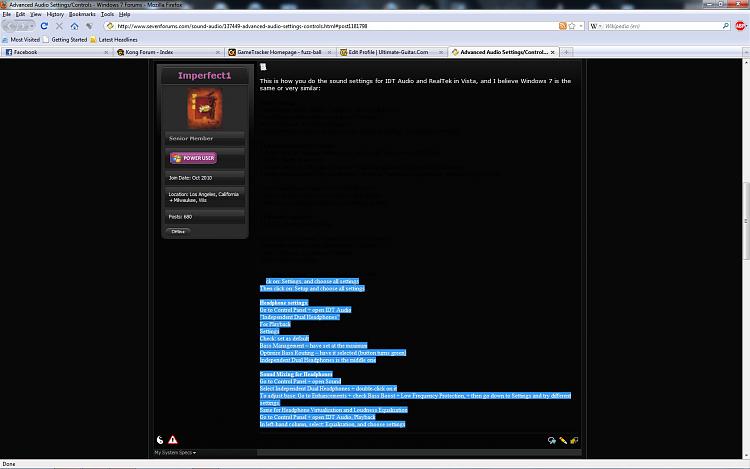Close the Facebook tab

[106, 52]
